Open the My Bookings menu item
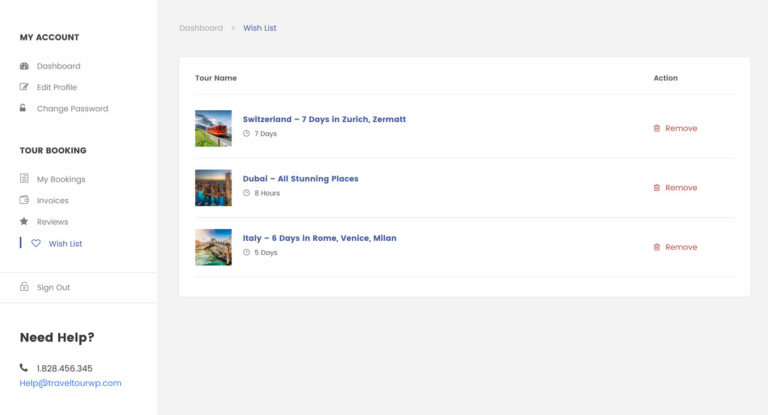 (x=61, y=179)
